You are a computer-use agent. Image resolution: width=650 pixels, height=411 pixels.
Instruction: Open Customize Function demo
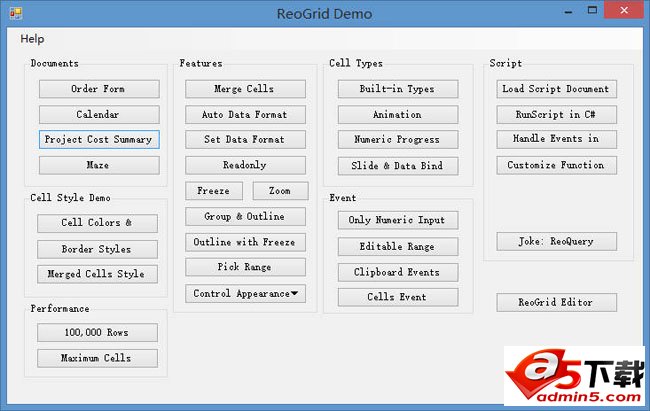pyautogui.click(x=557, y=165)
